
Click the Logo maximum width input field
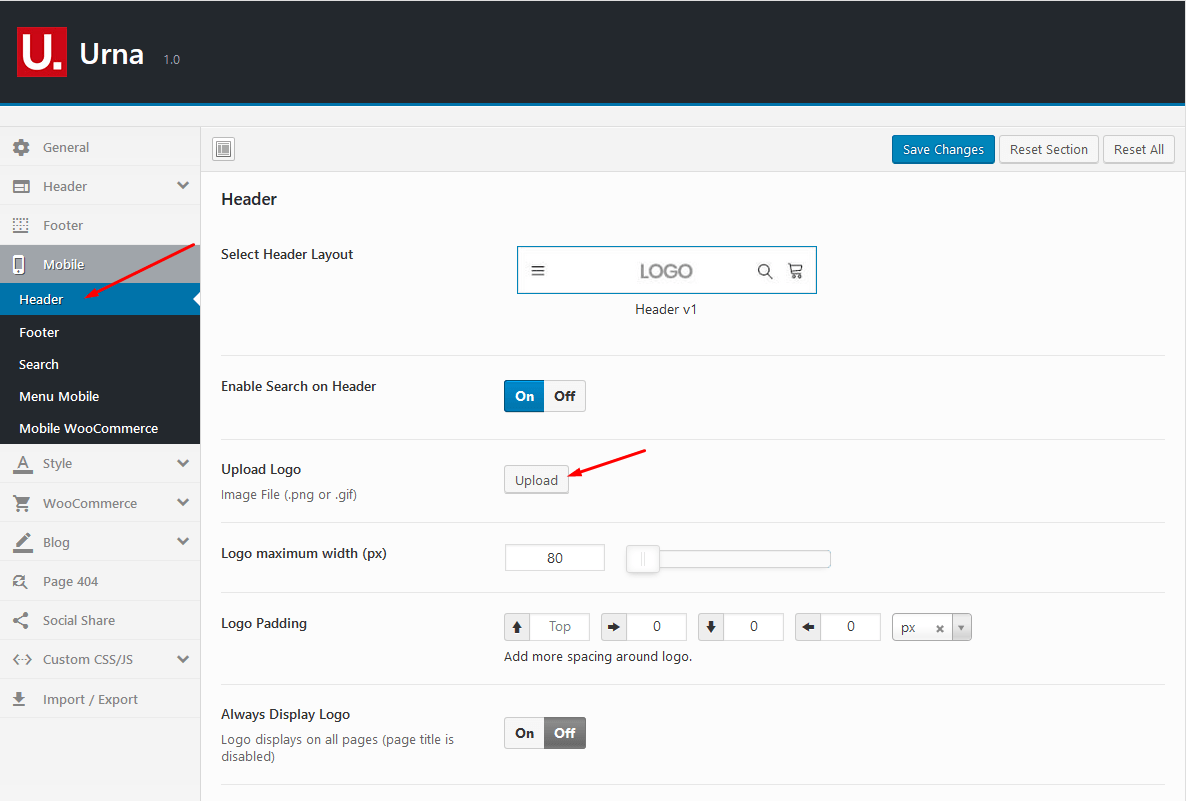pyautogui.click(x=554, y=558)
